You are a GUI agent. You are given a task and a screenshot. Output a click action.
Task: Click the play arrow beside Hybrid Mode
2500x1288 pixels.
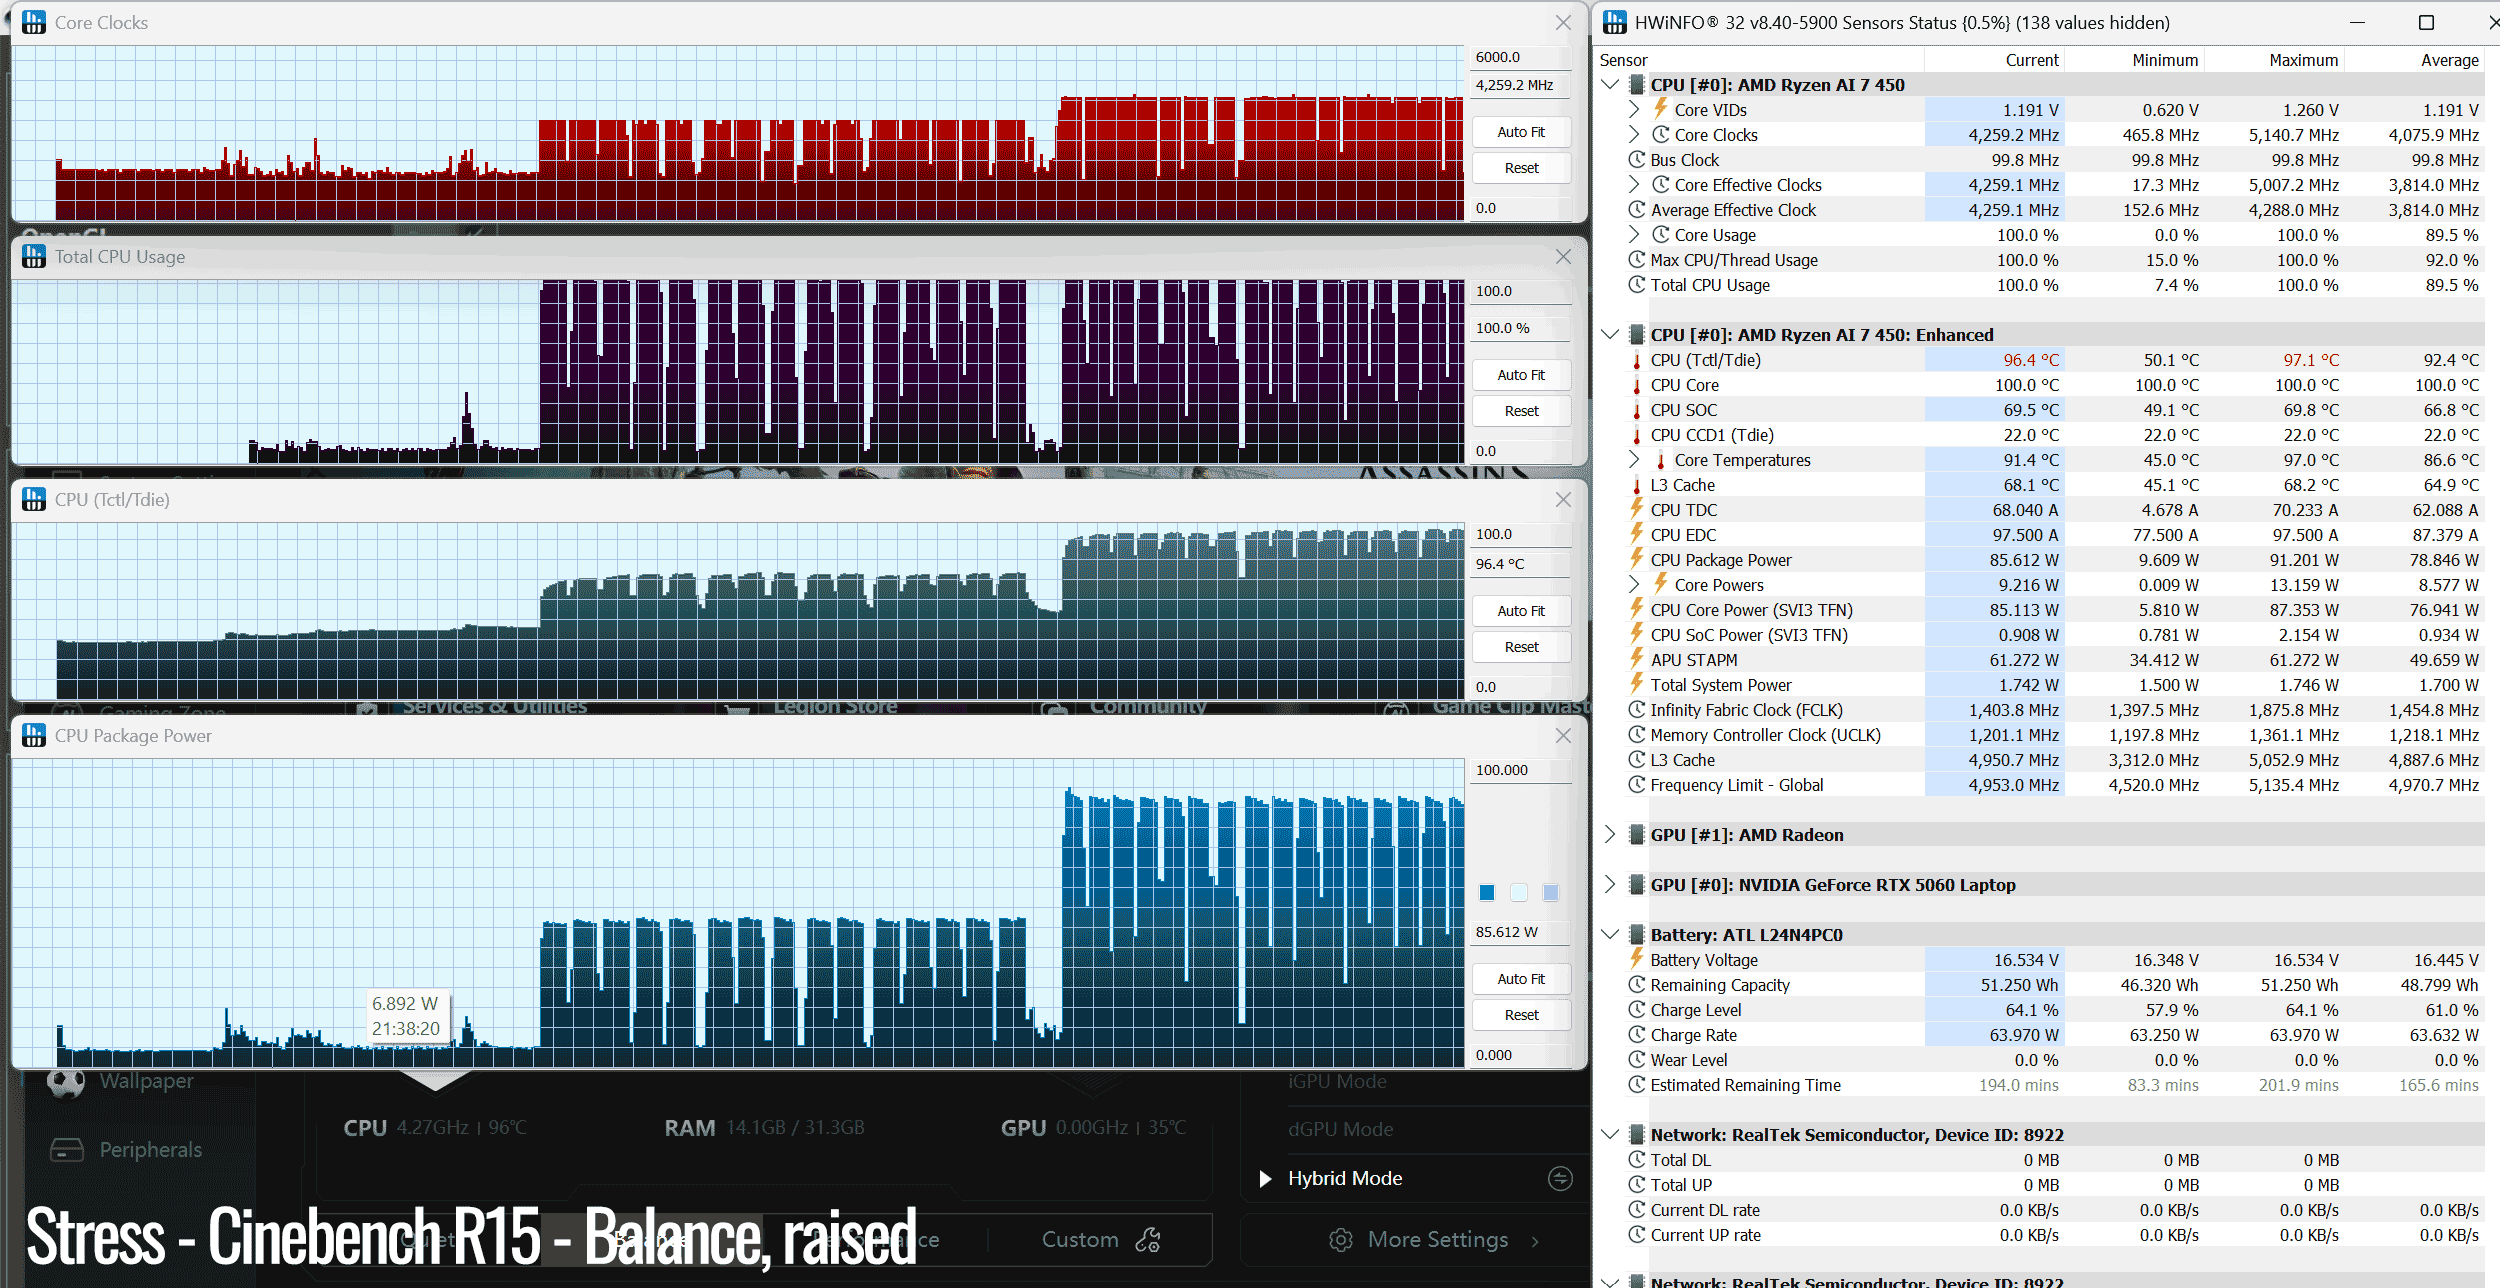point(1265,1178)
